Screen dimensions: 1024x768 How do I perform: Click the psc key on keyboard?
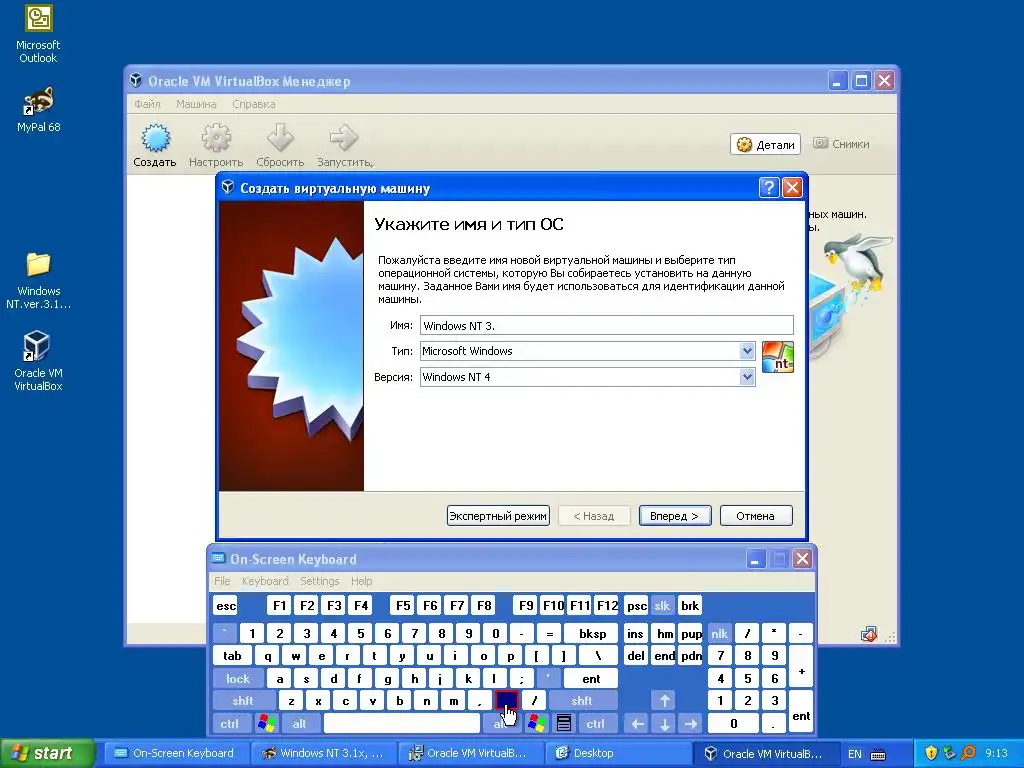click(x=637, y=605)
